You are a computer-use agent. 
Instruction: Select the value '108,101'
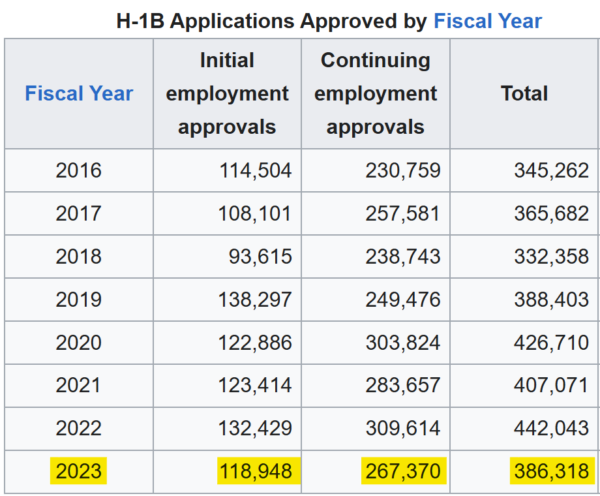255,213
